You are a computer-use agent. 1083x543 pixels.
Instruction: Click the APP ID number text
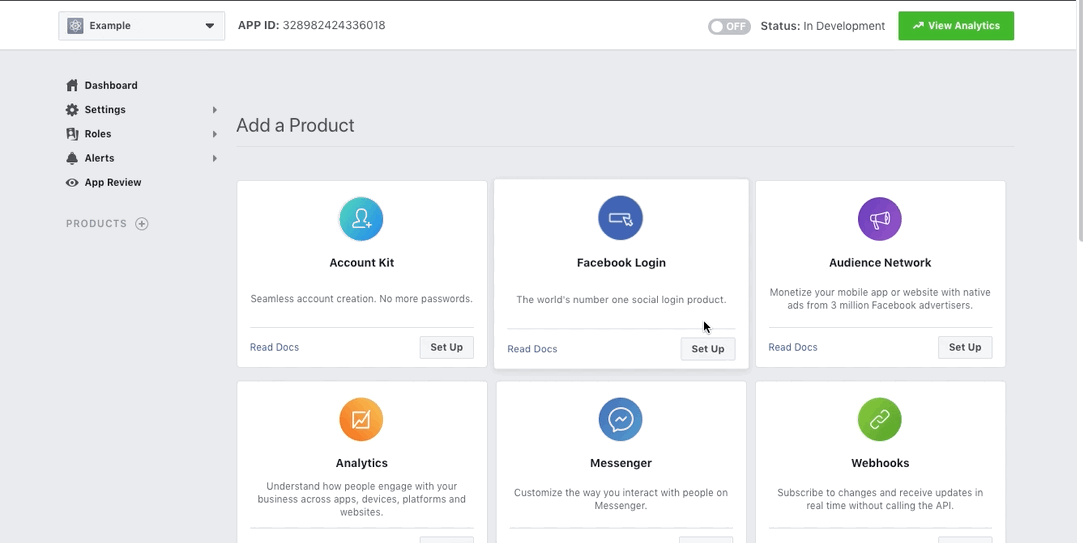(x=334, y=26)
